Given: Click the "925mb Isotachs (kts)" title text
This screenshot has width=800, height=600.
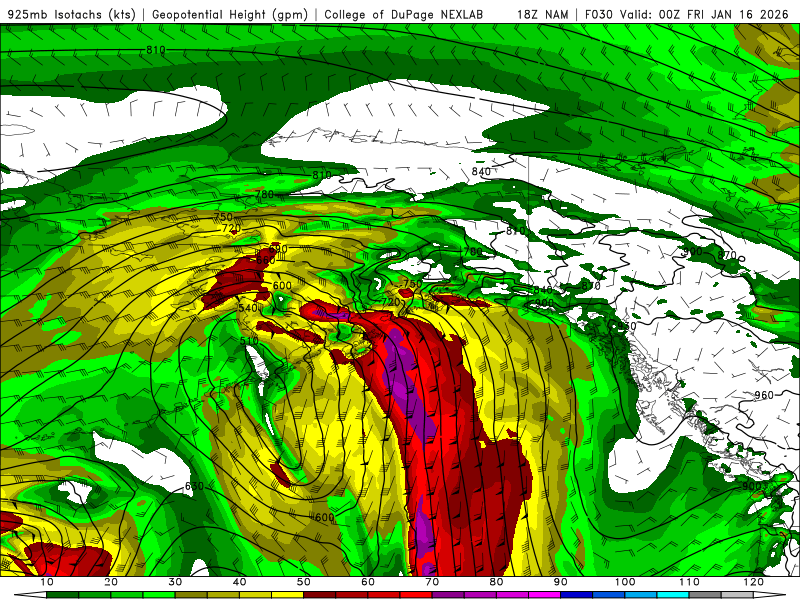Looking at the screenshot, I should click(72, 15).
